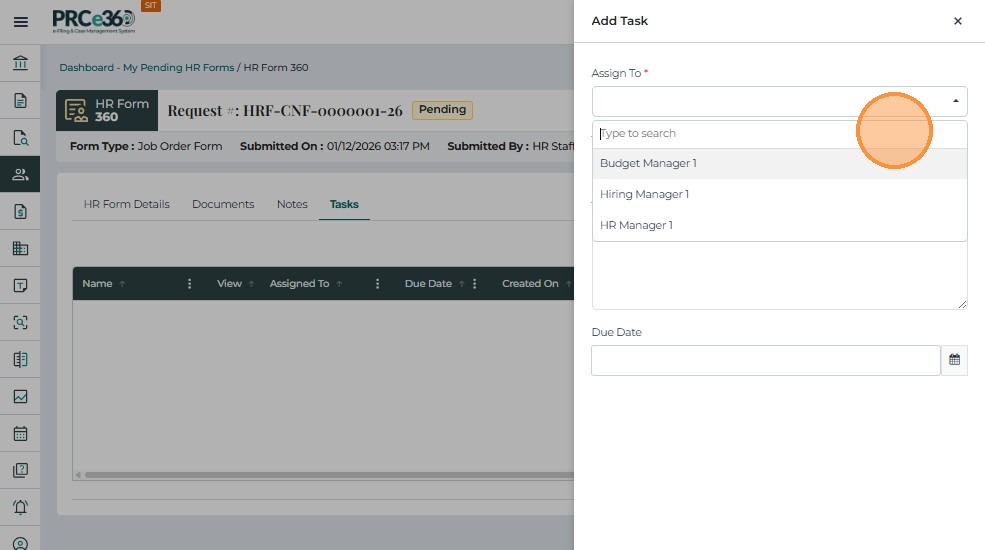
Task: Open the office building sidebar icon
Action: (20, 248)
